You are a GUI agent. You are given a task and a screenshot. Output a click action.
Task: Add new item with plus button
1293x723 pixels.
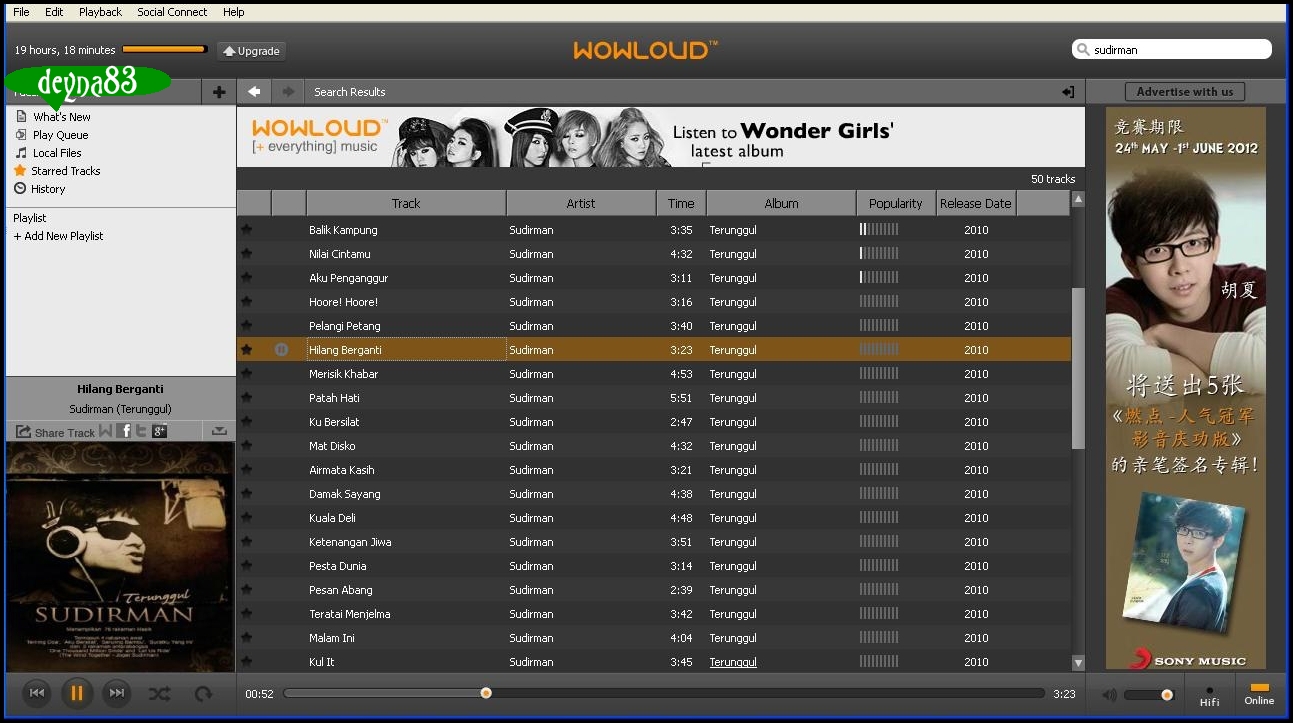click(219, 92)
